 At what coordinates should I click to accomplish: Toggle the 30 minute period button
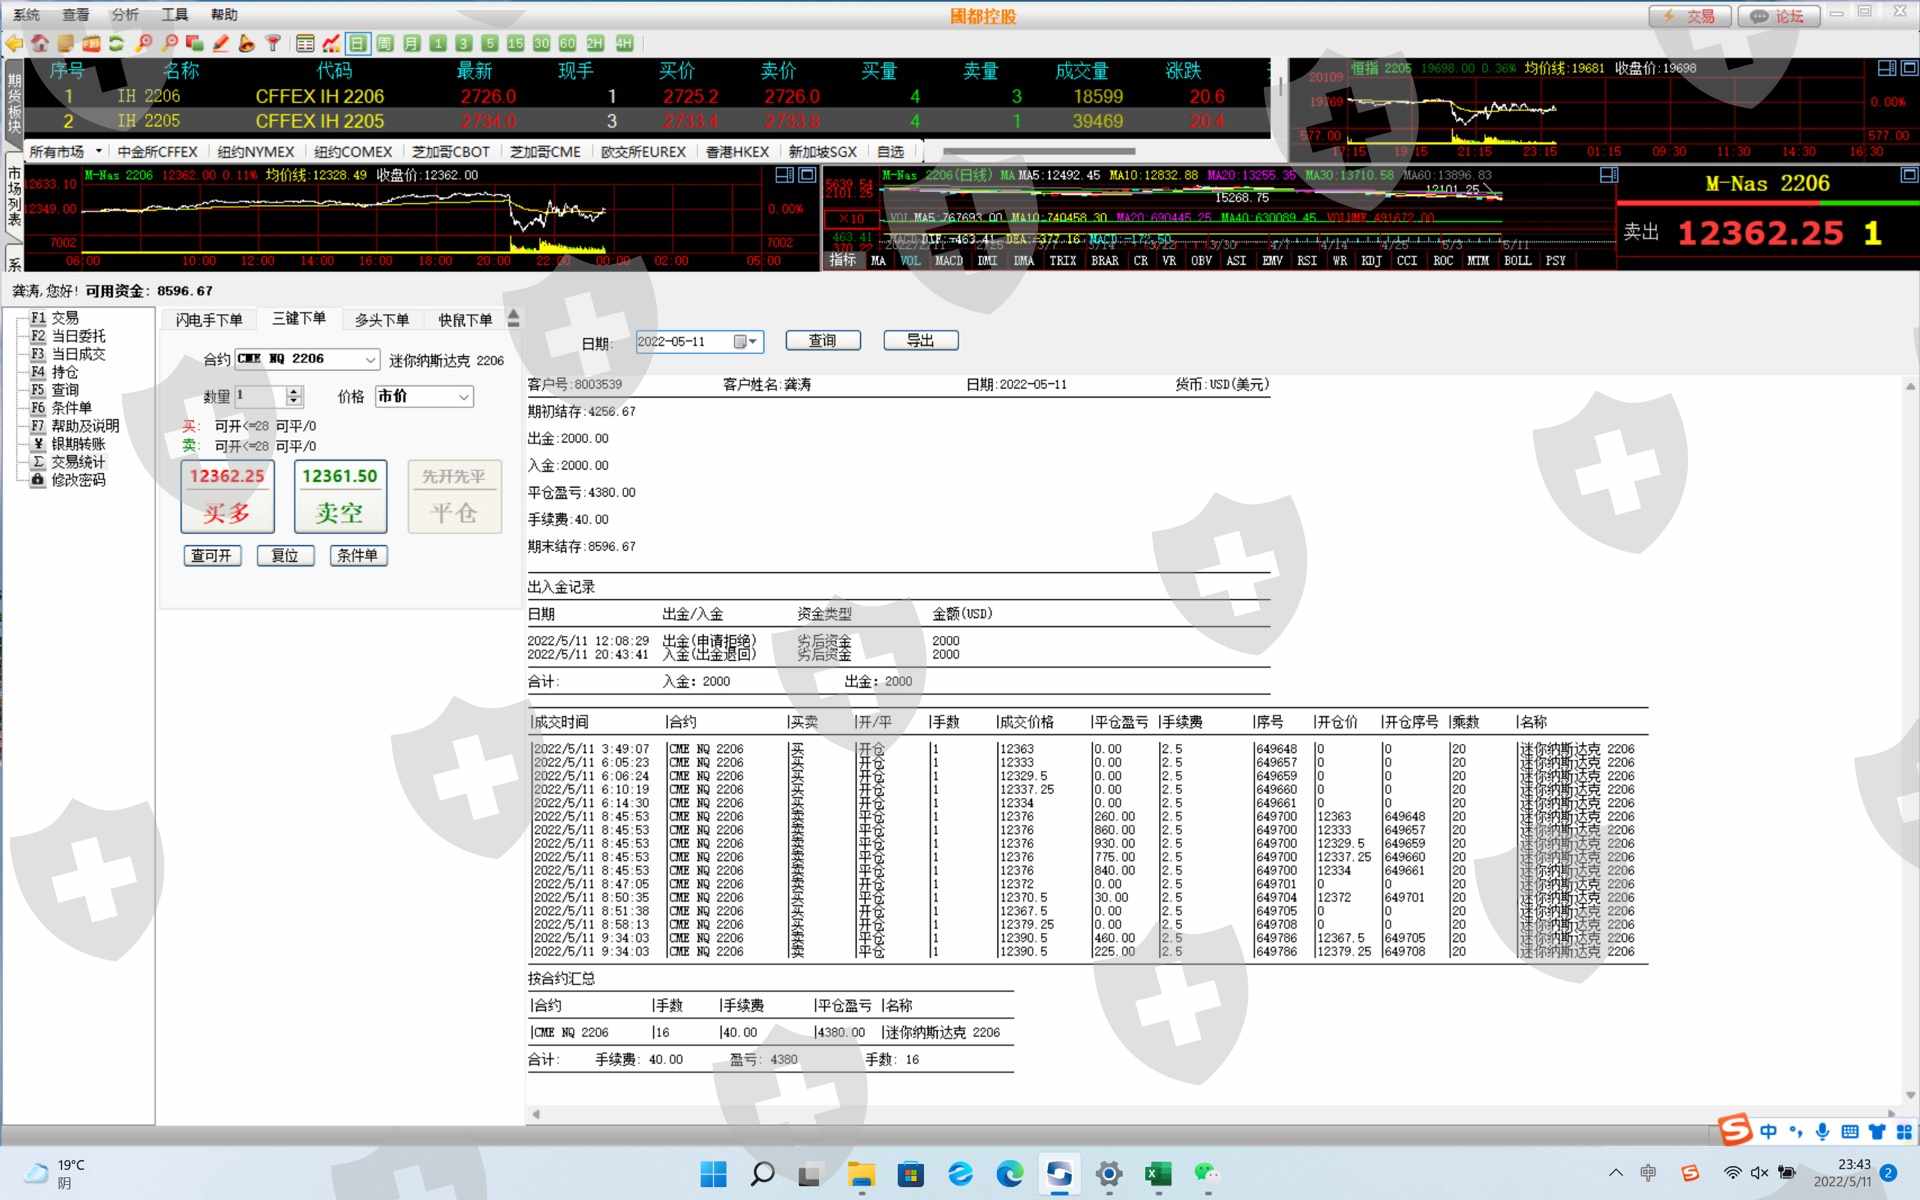[541, 43]
